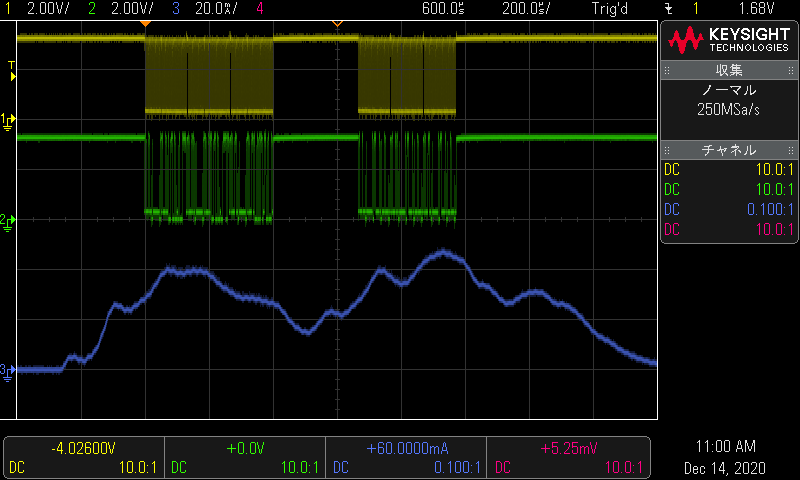
Task: Click the right grip dots on チャネル header
Action: 791,150
